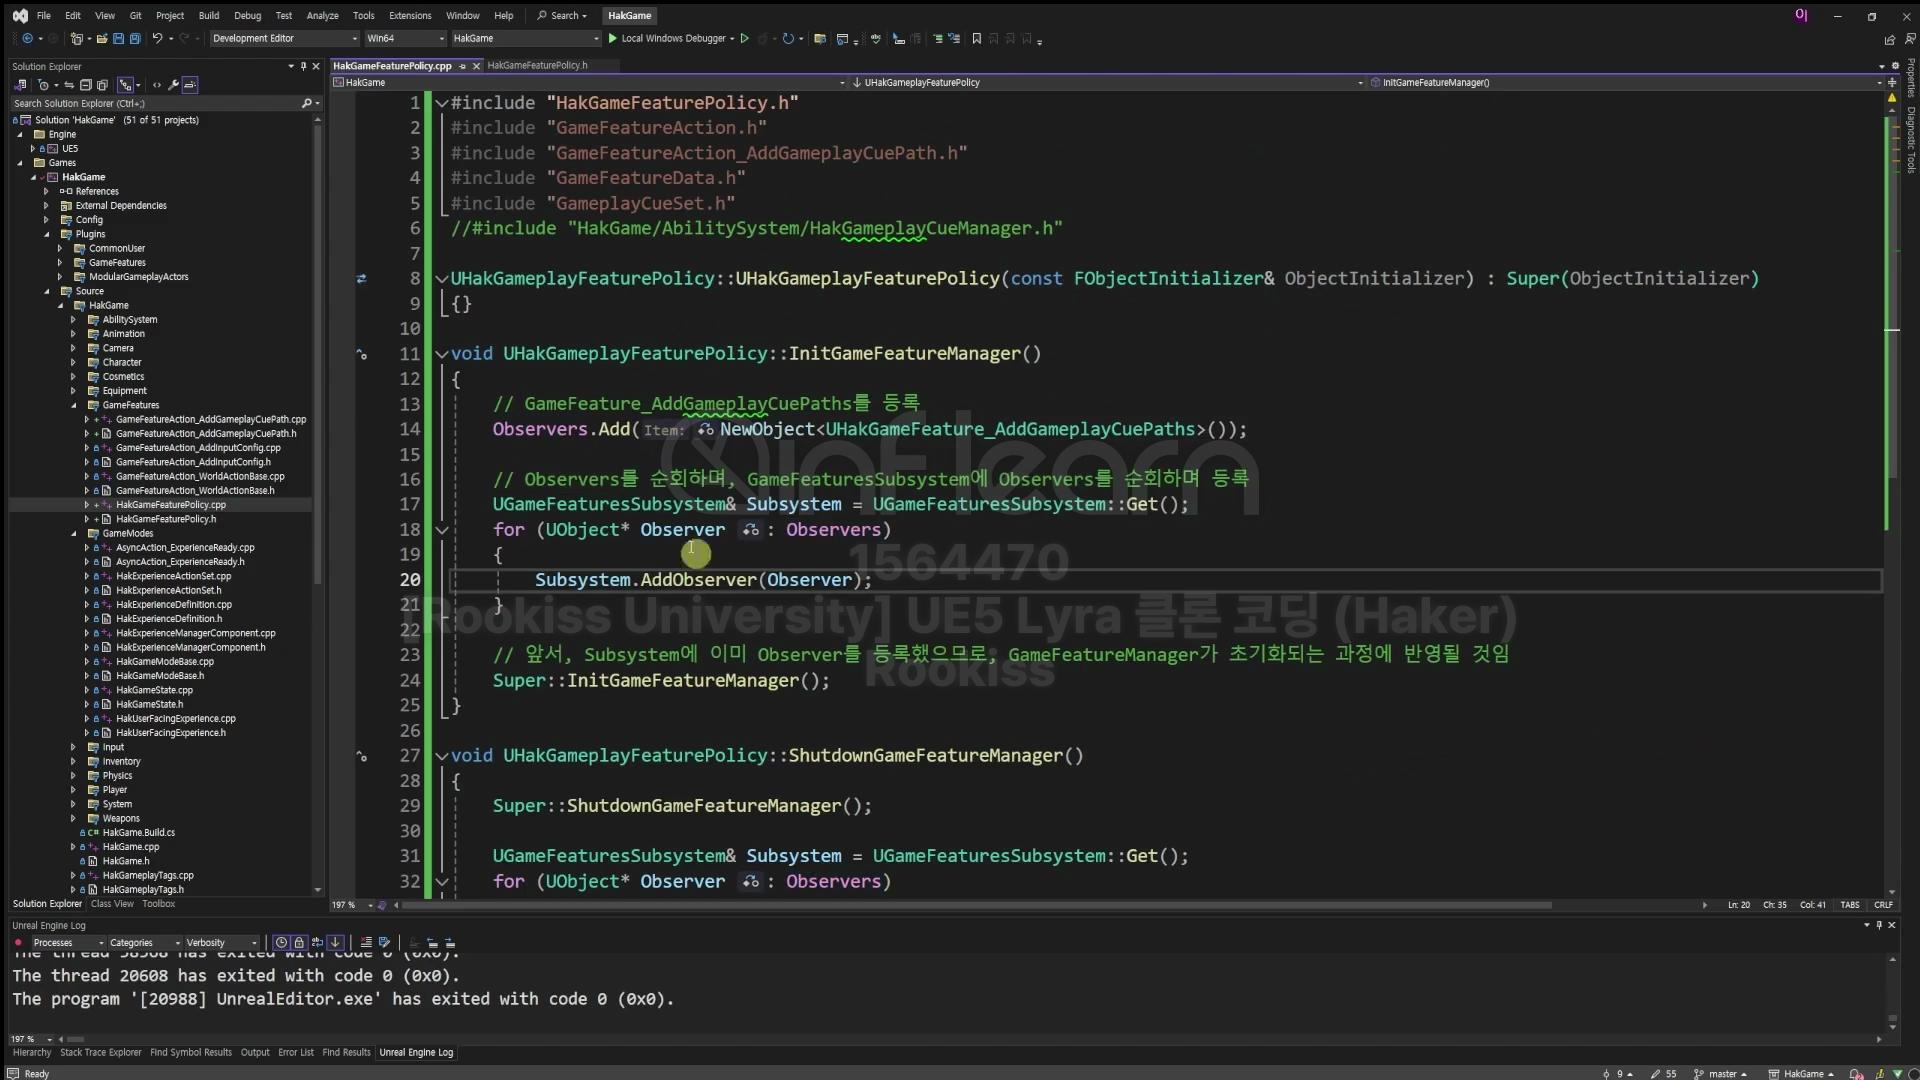Switch to the HakGameFeaturePolicy.h tab
The height and width of the screenshot is (1080, 1920).
(537, 66)
